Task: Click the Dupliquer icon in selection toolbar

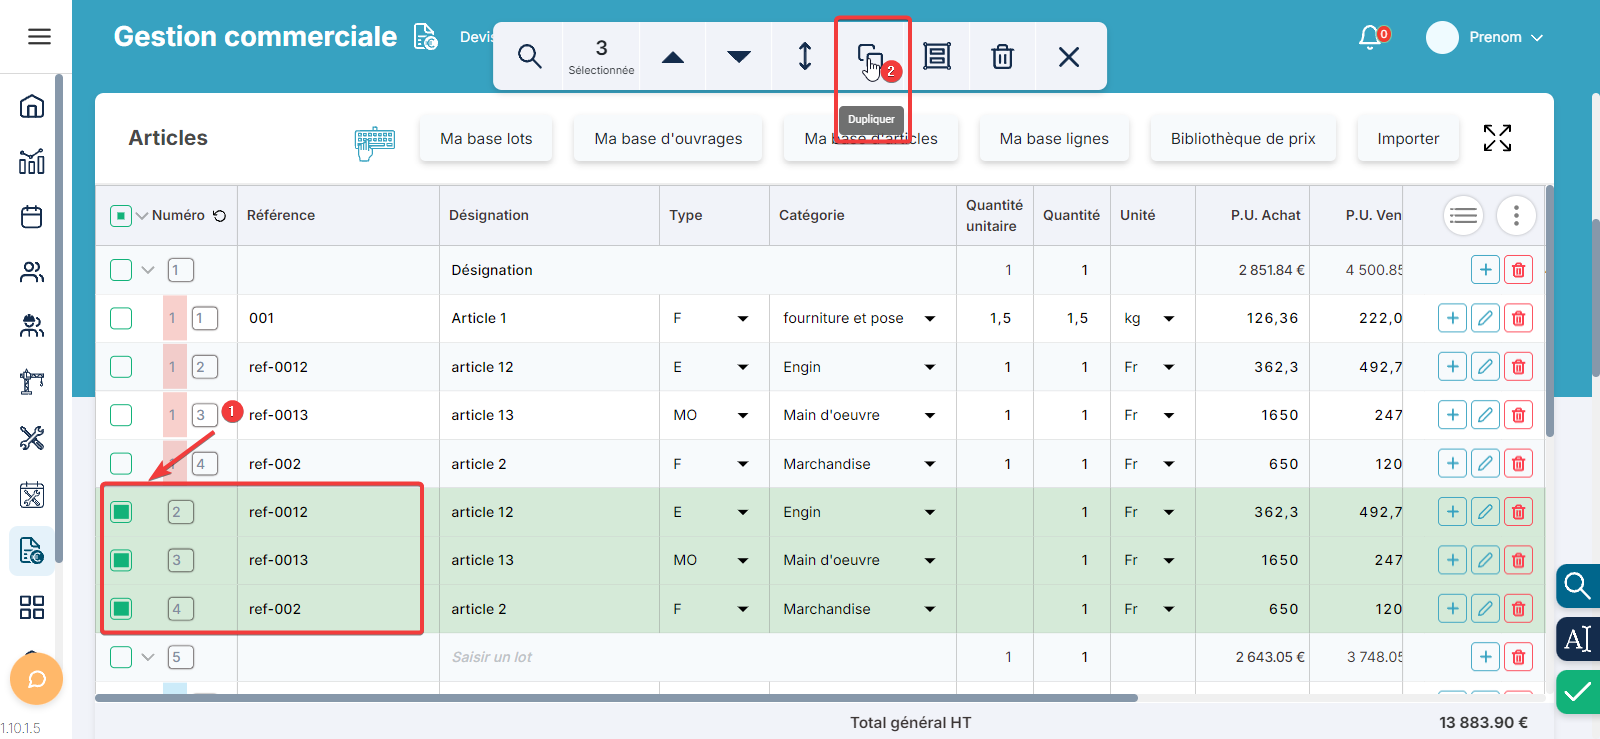Action: [869, 56]
